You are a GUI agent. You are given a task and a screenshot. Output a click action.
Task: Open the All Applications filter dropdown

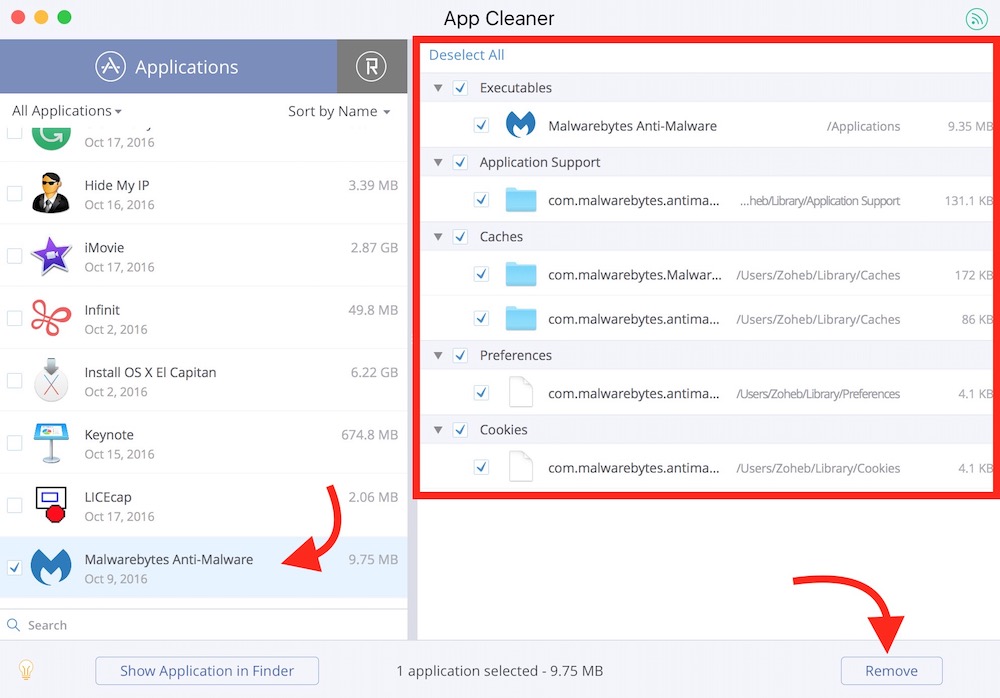click(x=67, y=111)
